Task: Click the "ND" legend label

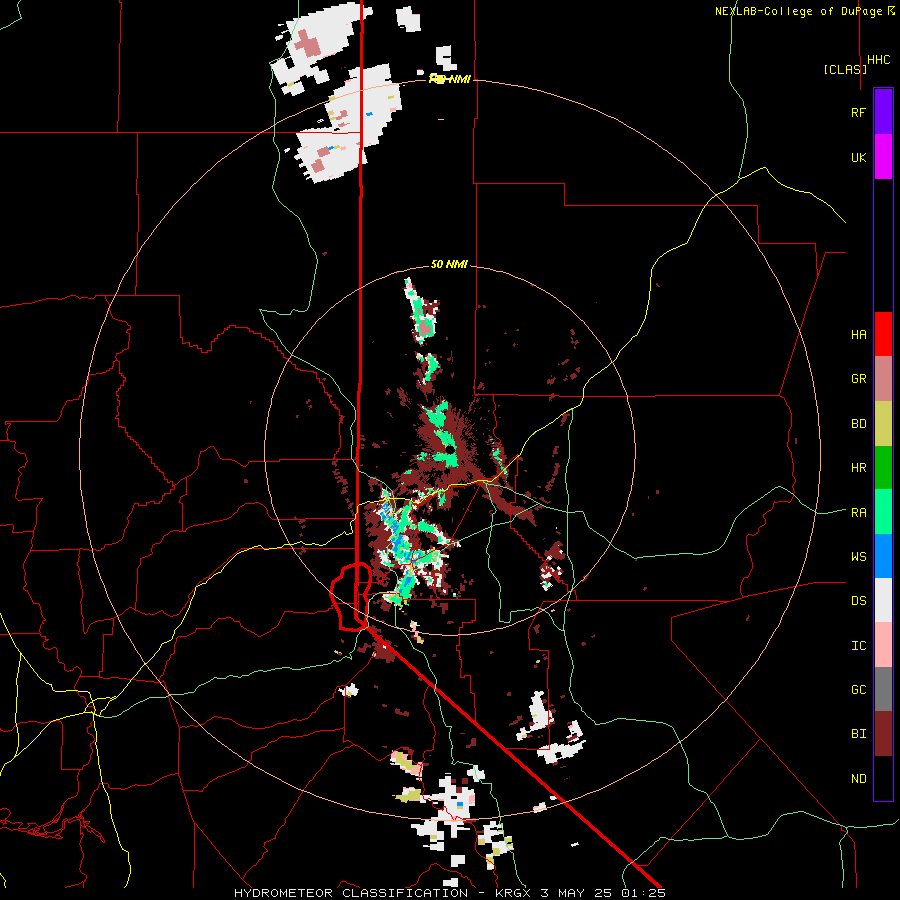Action: (858, 779)
